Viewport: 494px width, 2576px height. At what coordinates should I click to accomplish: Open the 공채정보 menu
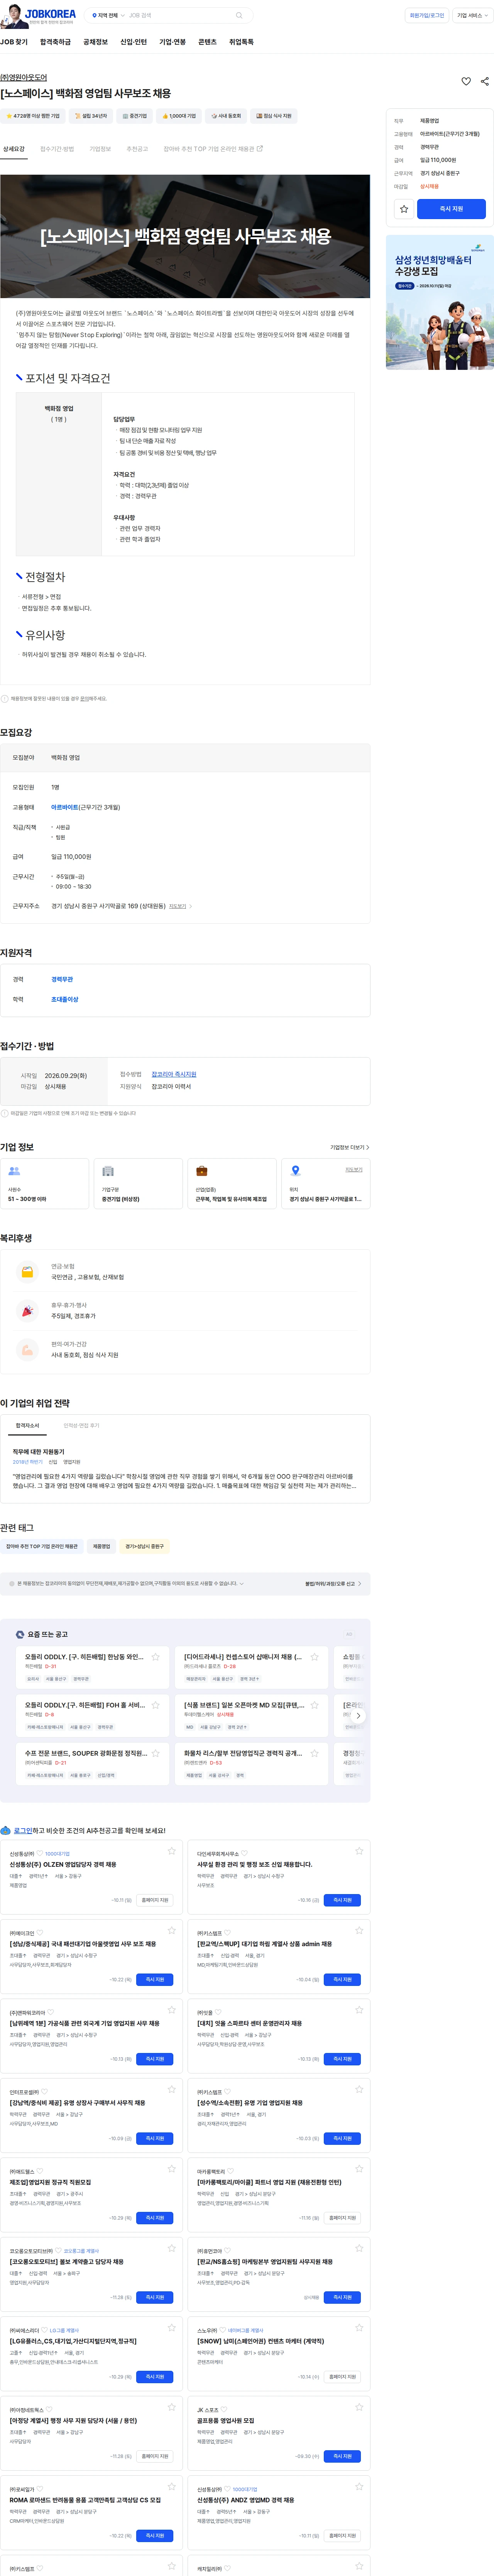95,42
